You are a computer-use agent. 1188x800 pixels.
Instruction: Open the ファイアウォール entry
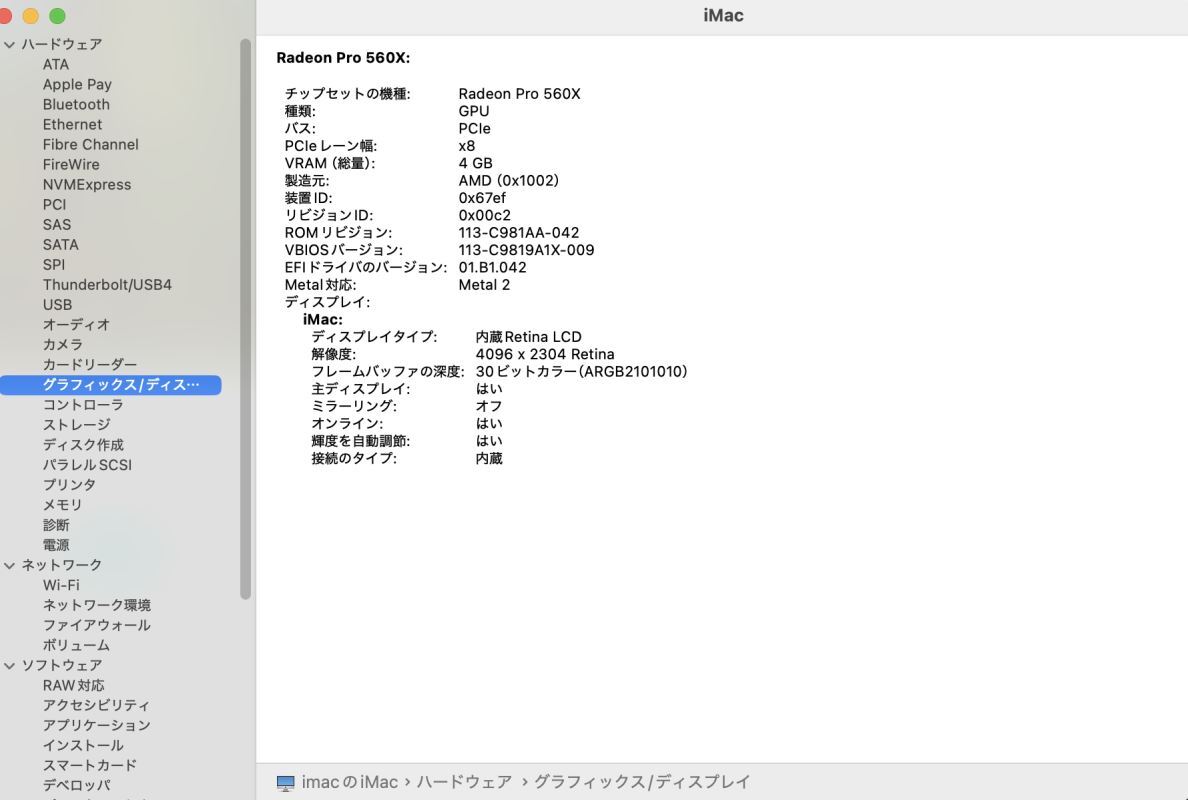96,625
